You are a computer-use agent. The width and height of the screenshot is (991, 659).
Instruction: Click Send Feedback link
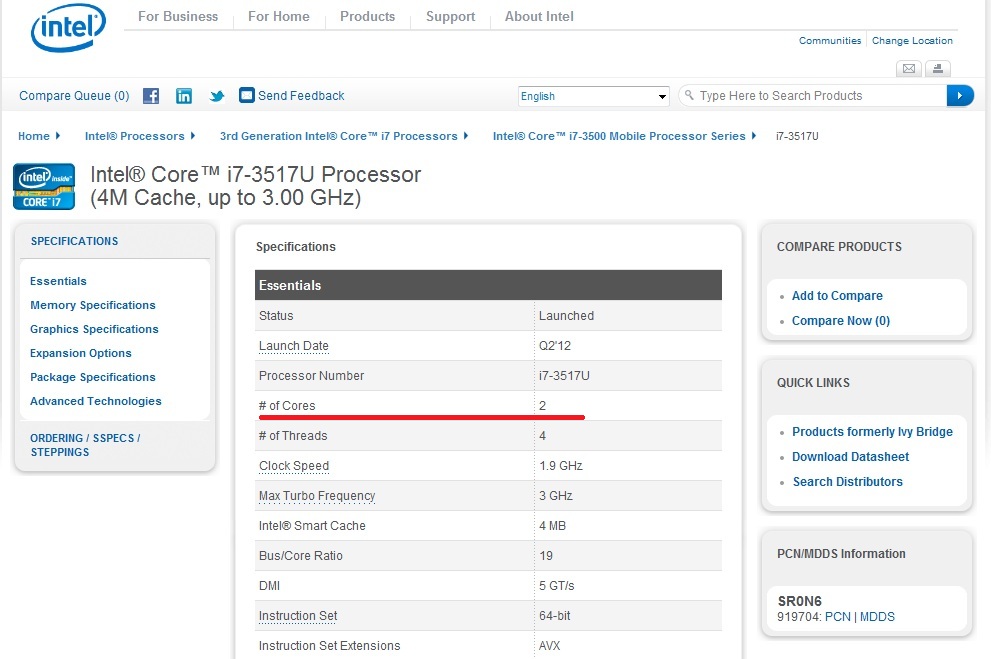coord(300,96)
